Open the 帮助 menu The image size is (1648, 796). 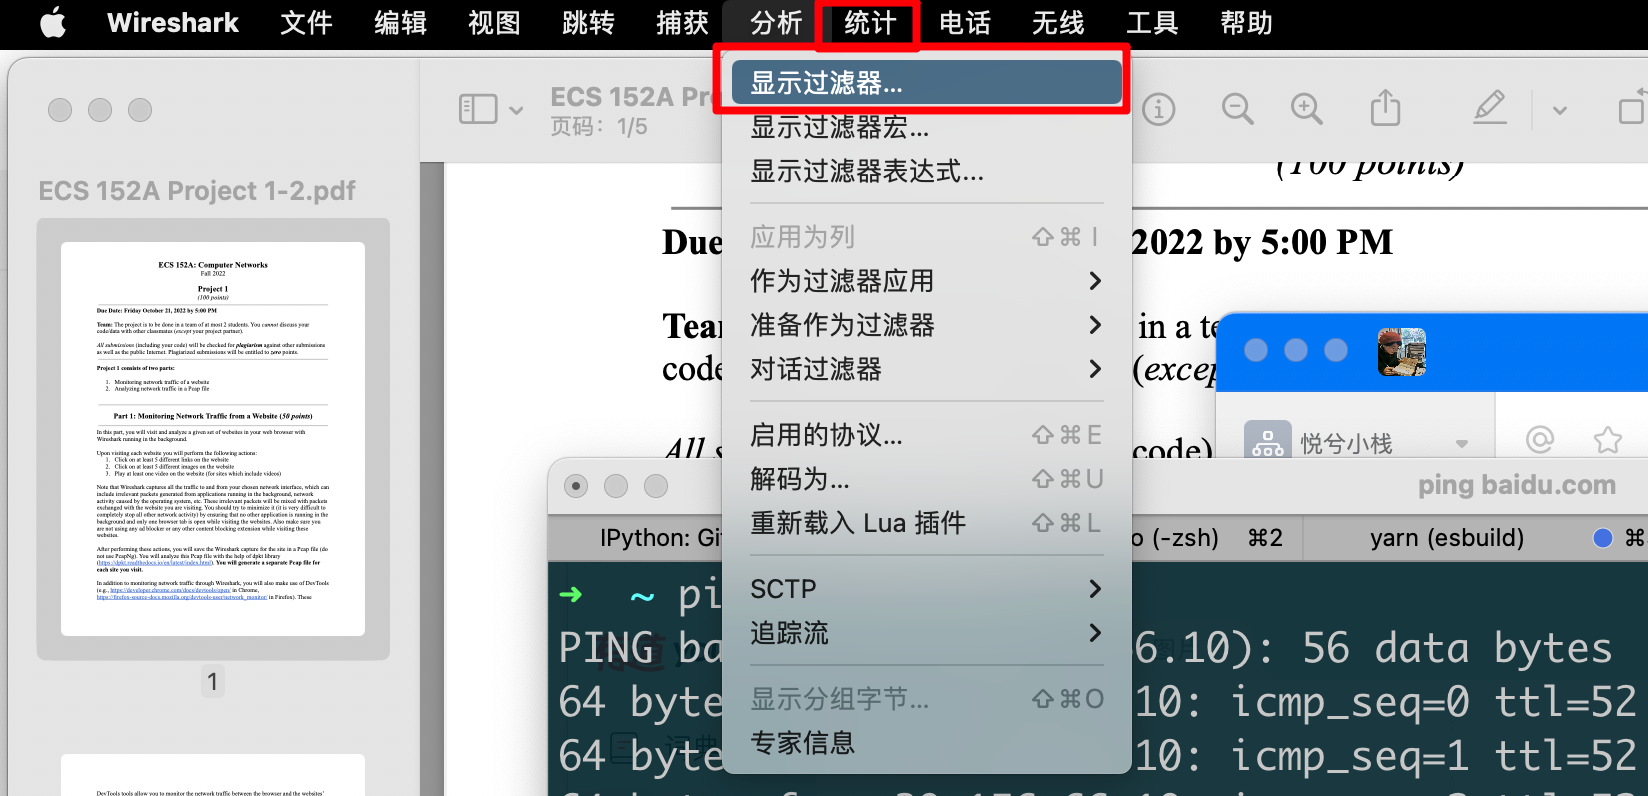pos(1246,22)
